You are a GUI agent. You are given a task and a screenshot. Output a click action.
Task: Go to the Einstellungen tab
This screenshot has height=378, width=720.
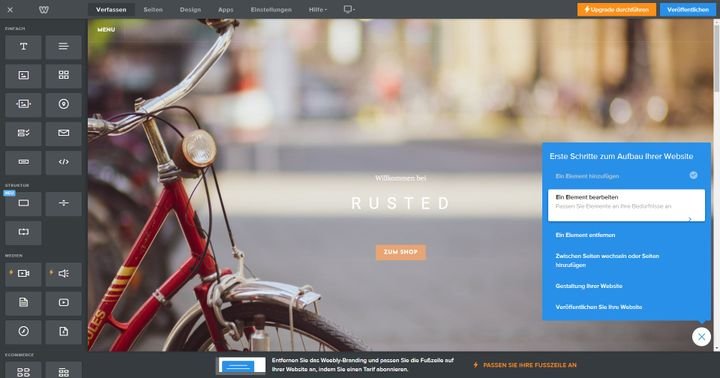[271, 10]
